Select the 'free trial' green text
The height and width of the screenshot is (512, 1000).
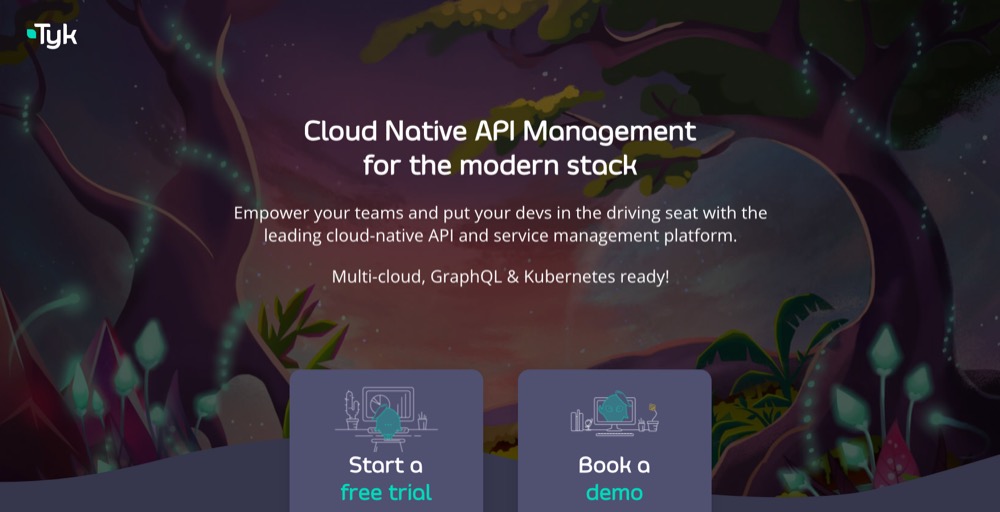pyautogui.click(x=386, y=492)
